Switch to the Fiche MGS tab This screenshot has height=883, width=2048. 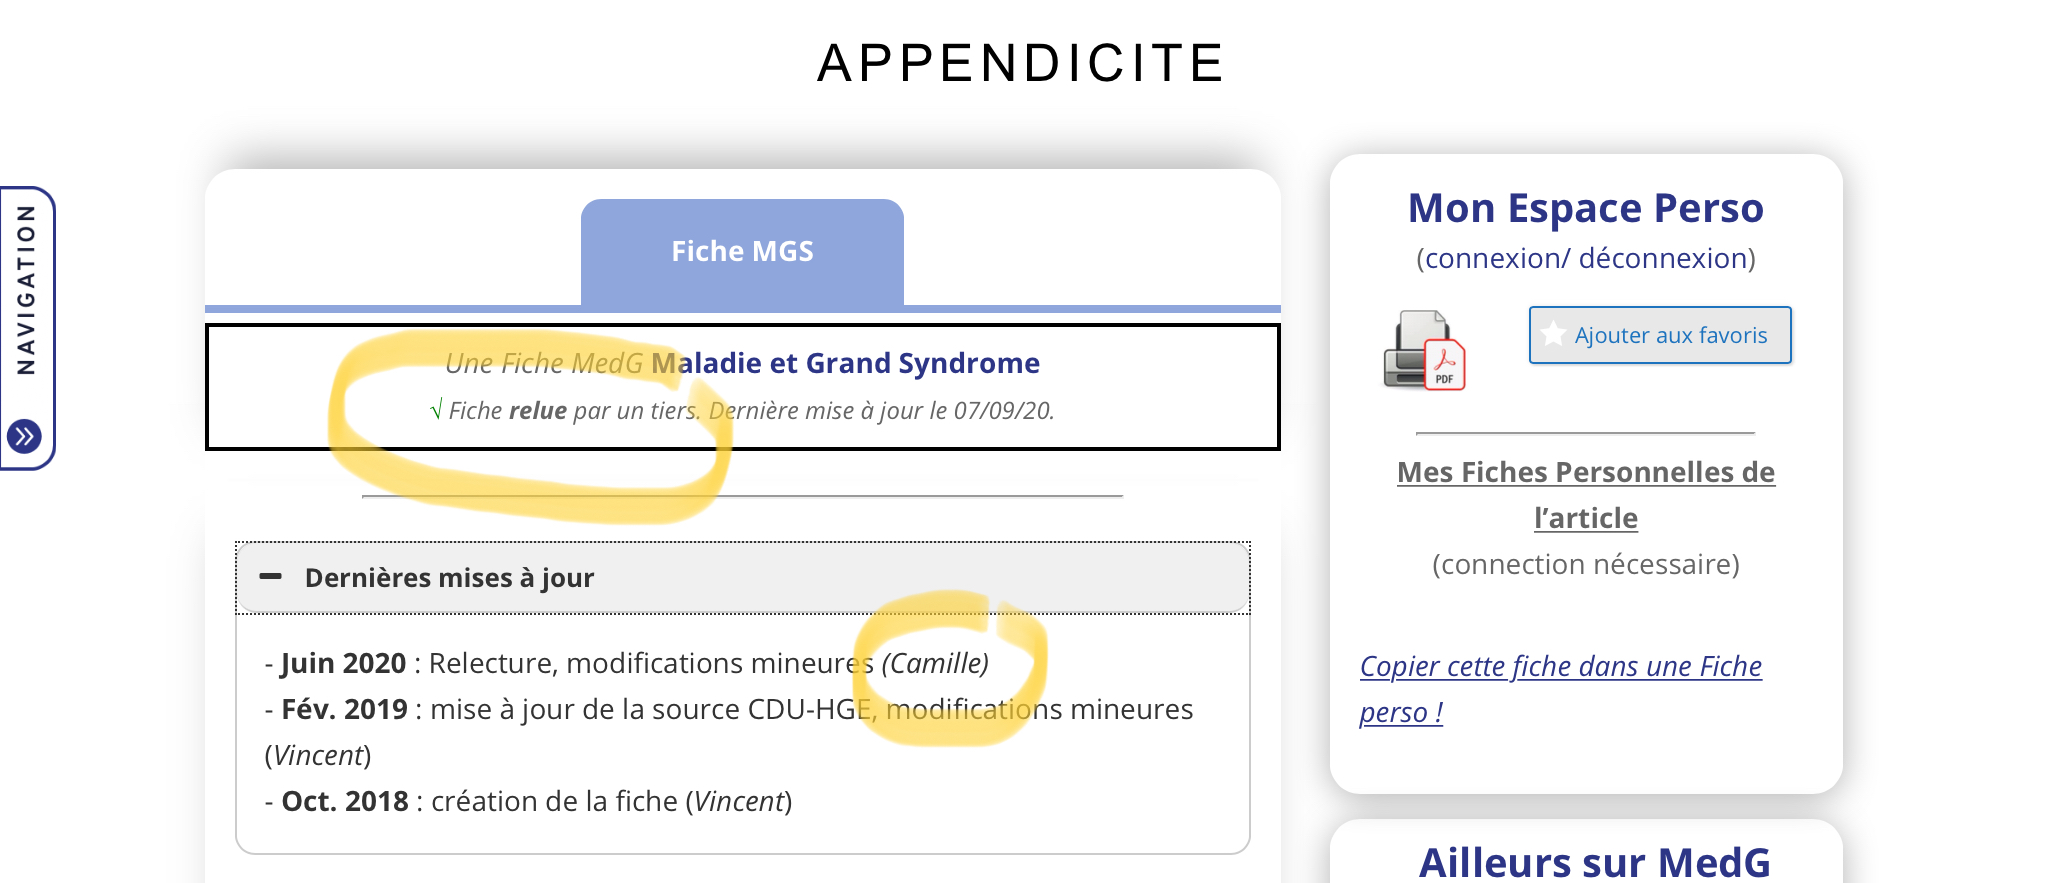742,252
